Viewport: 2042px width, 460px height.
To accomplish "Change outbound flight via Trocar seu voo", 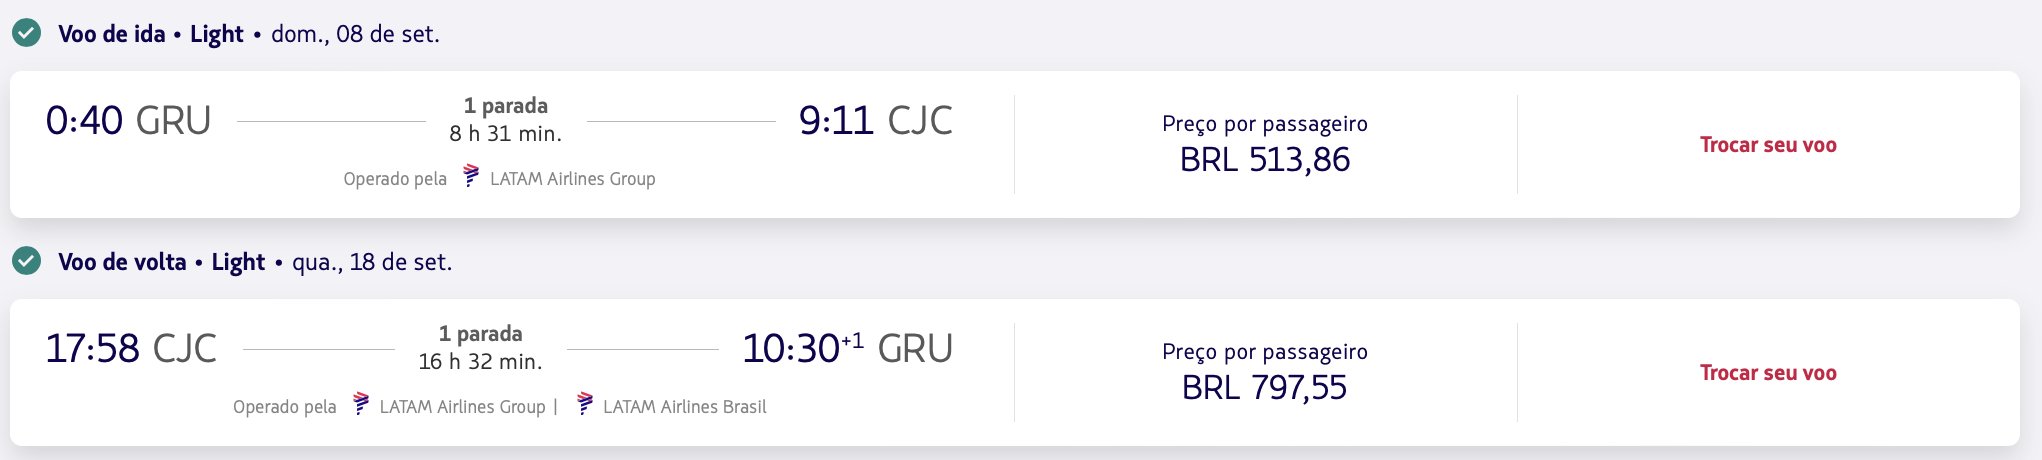I will (1768, 145).
